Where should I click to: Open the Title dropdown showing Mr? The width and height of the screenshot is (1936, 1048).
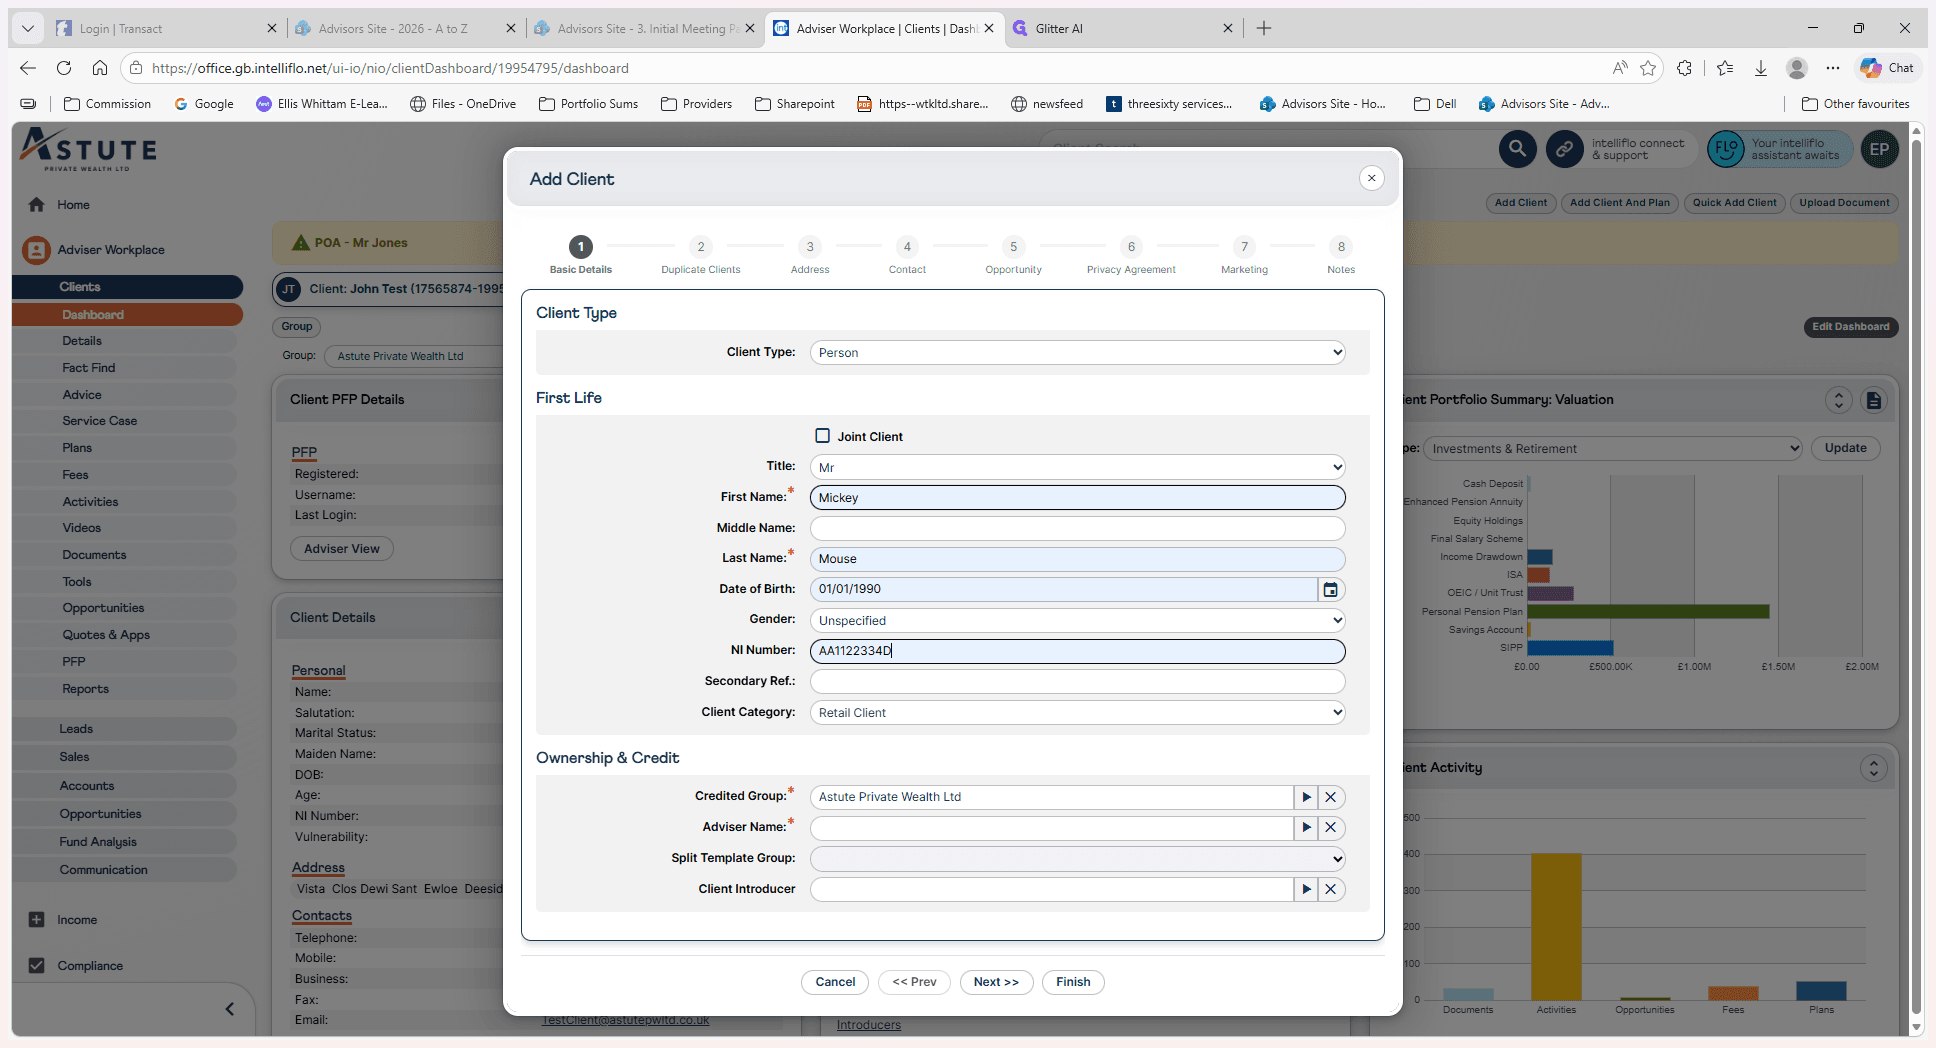[x=1077, y=467]
